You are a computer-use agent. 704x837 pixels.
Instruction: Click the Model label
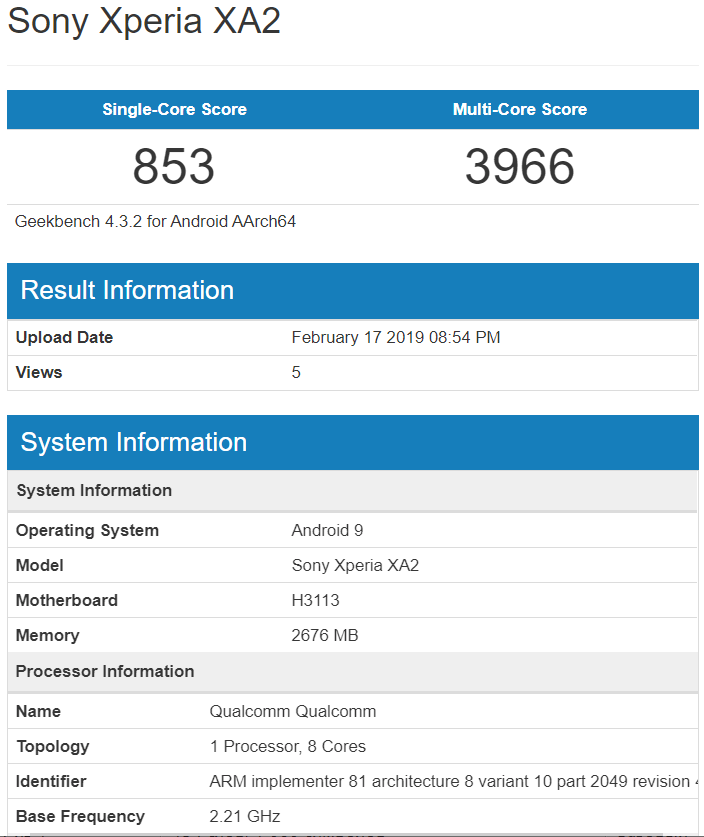point(40,565)
